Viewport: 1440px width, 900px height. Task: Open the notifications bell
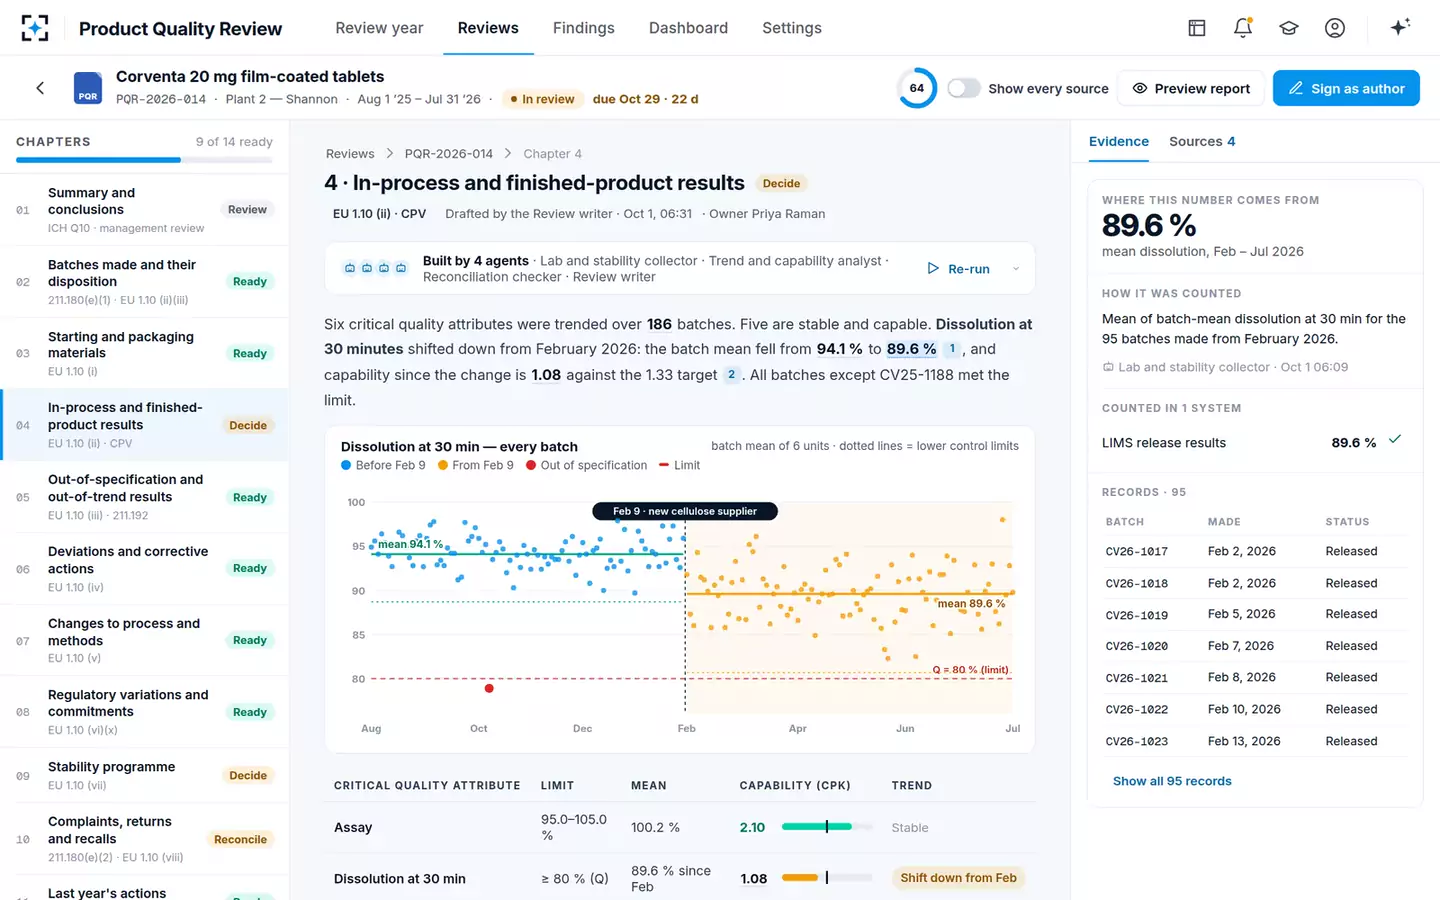(1243, 28)
